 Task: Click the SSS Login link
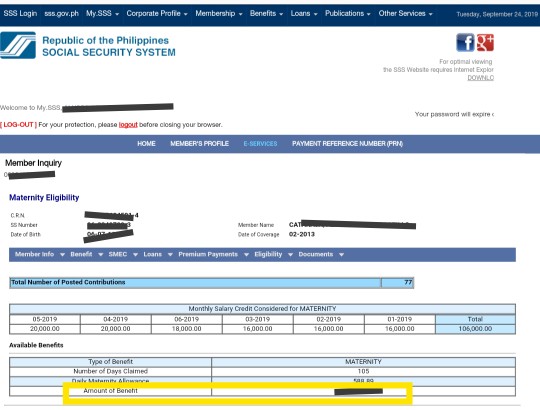tap(20, 13)
